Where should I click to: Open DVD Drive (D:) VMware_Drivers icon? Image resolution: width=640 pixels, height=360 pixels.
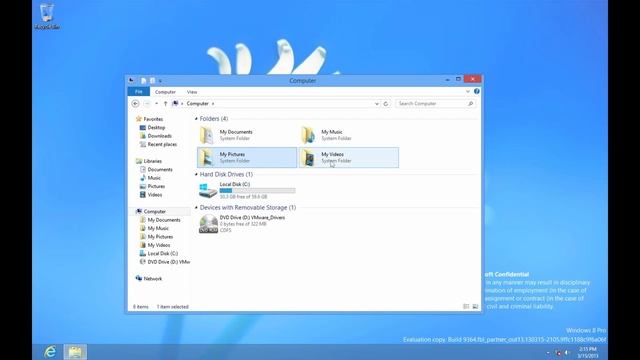click(208, 224)
